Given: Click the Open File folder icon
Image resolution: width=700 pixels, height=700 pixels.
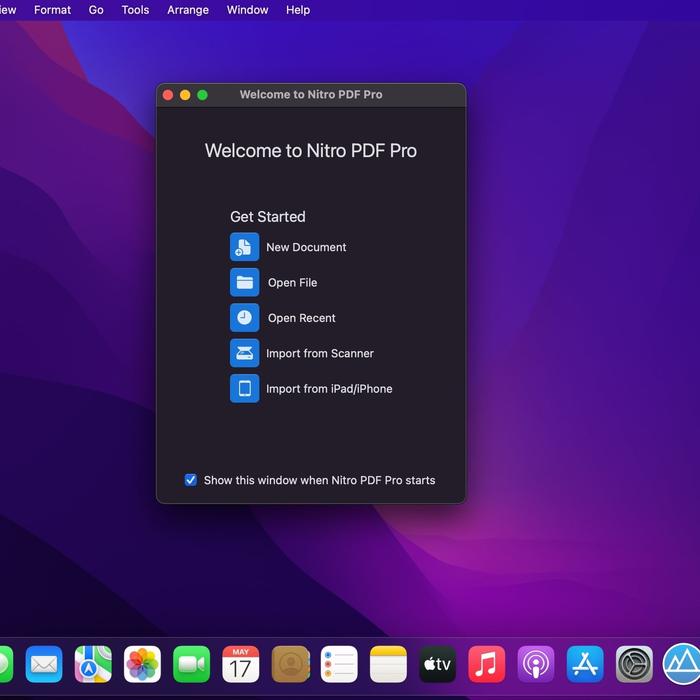Looking at the screenshot, I should [244, 282].
